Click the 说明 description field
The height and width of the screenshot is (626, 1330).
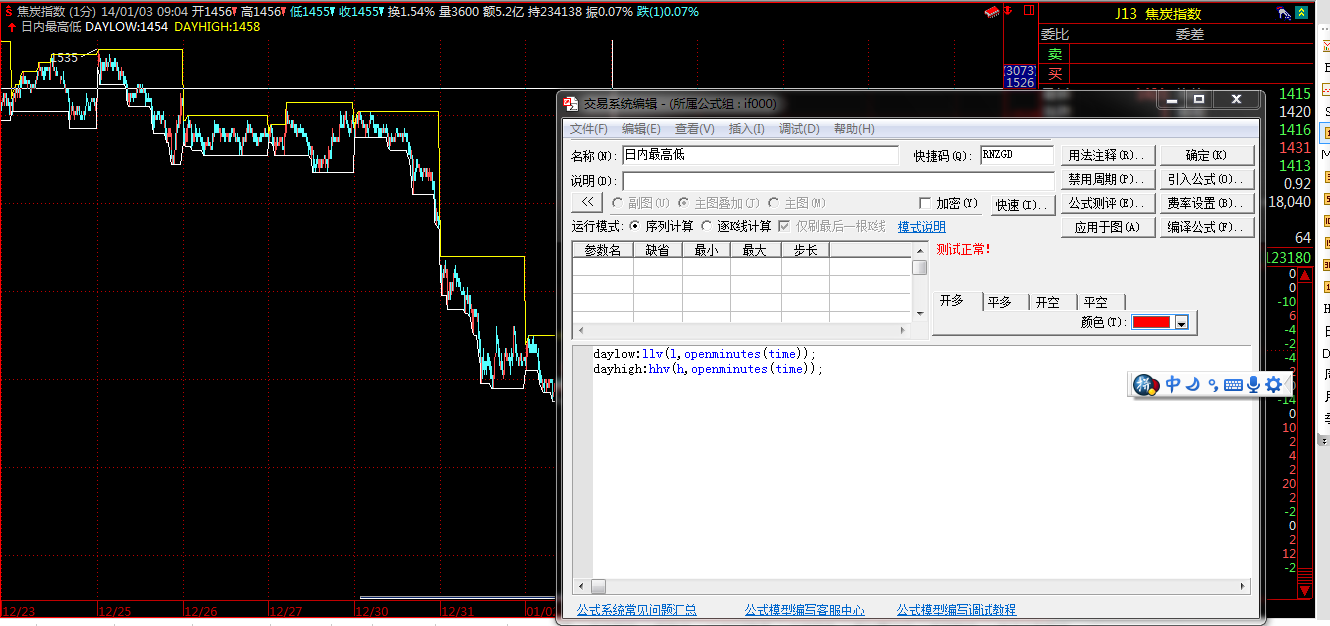tap(839, 181)
